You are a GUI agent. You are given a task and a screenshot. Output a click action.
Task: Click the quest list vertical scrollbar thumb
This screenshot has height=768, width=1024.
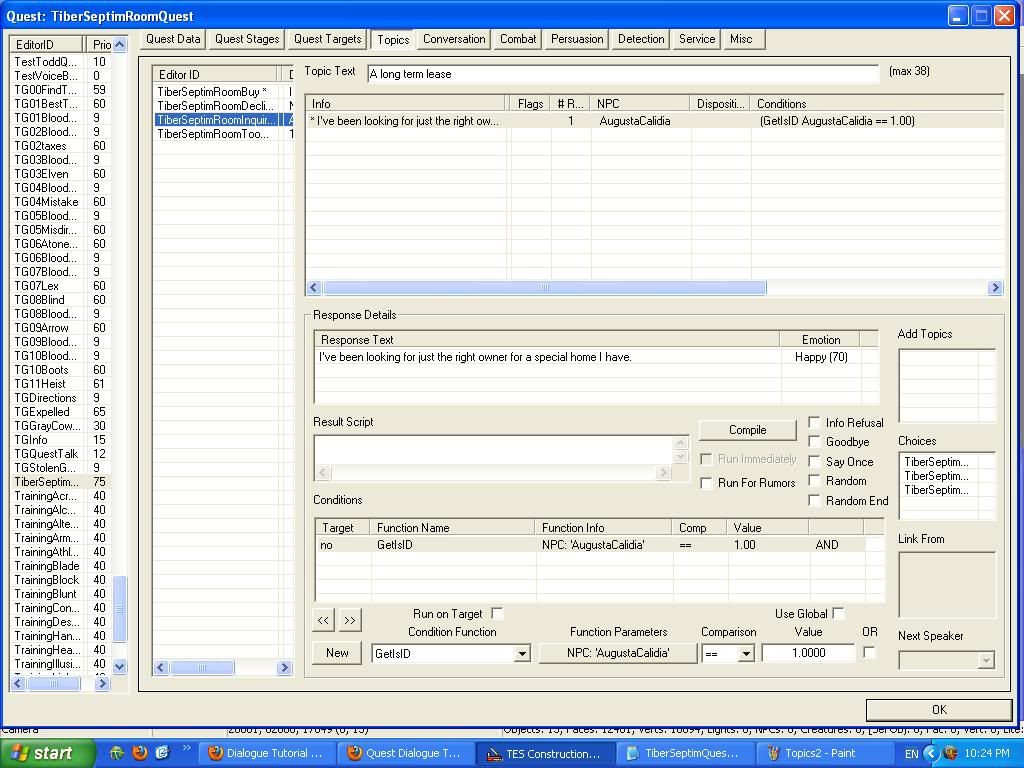120,609
